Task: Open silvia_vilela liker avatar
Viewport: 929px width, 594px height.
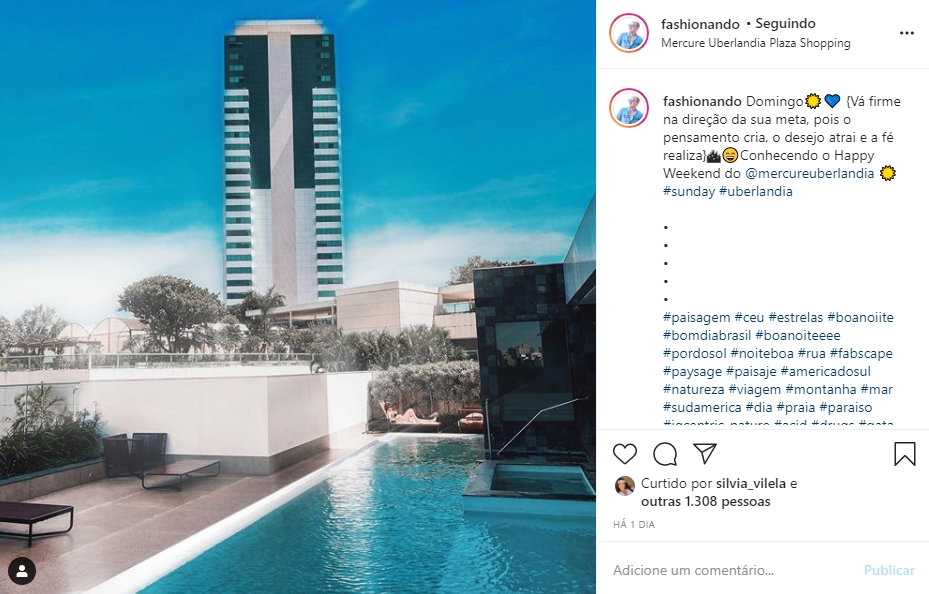Action: (x=624, y=485)
